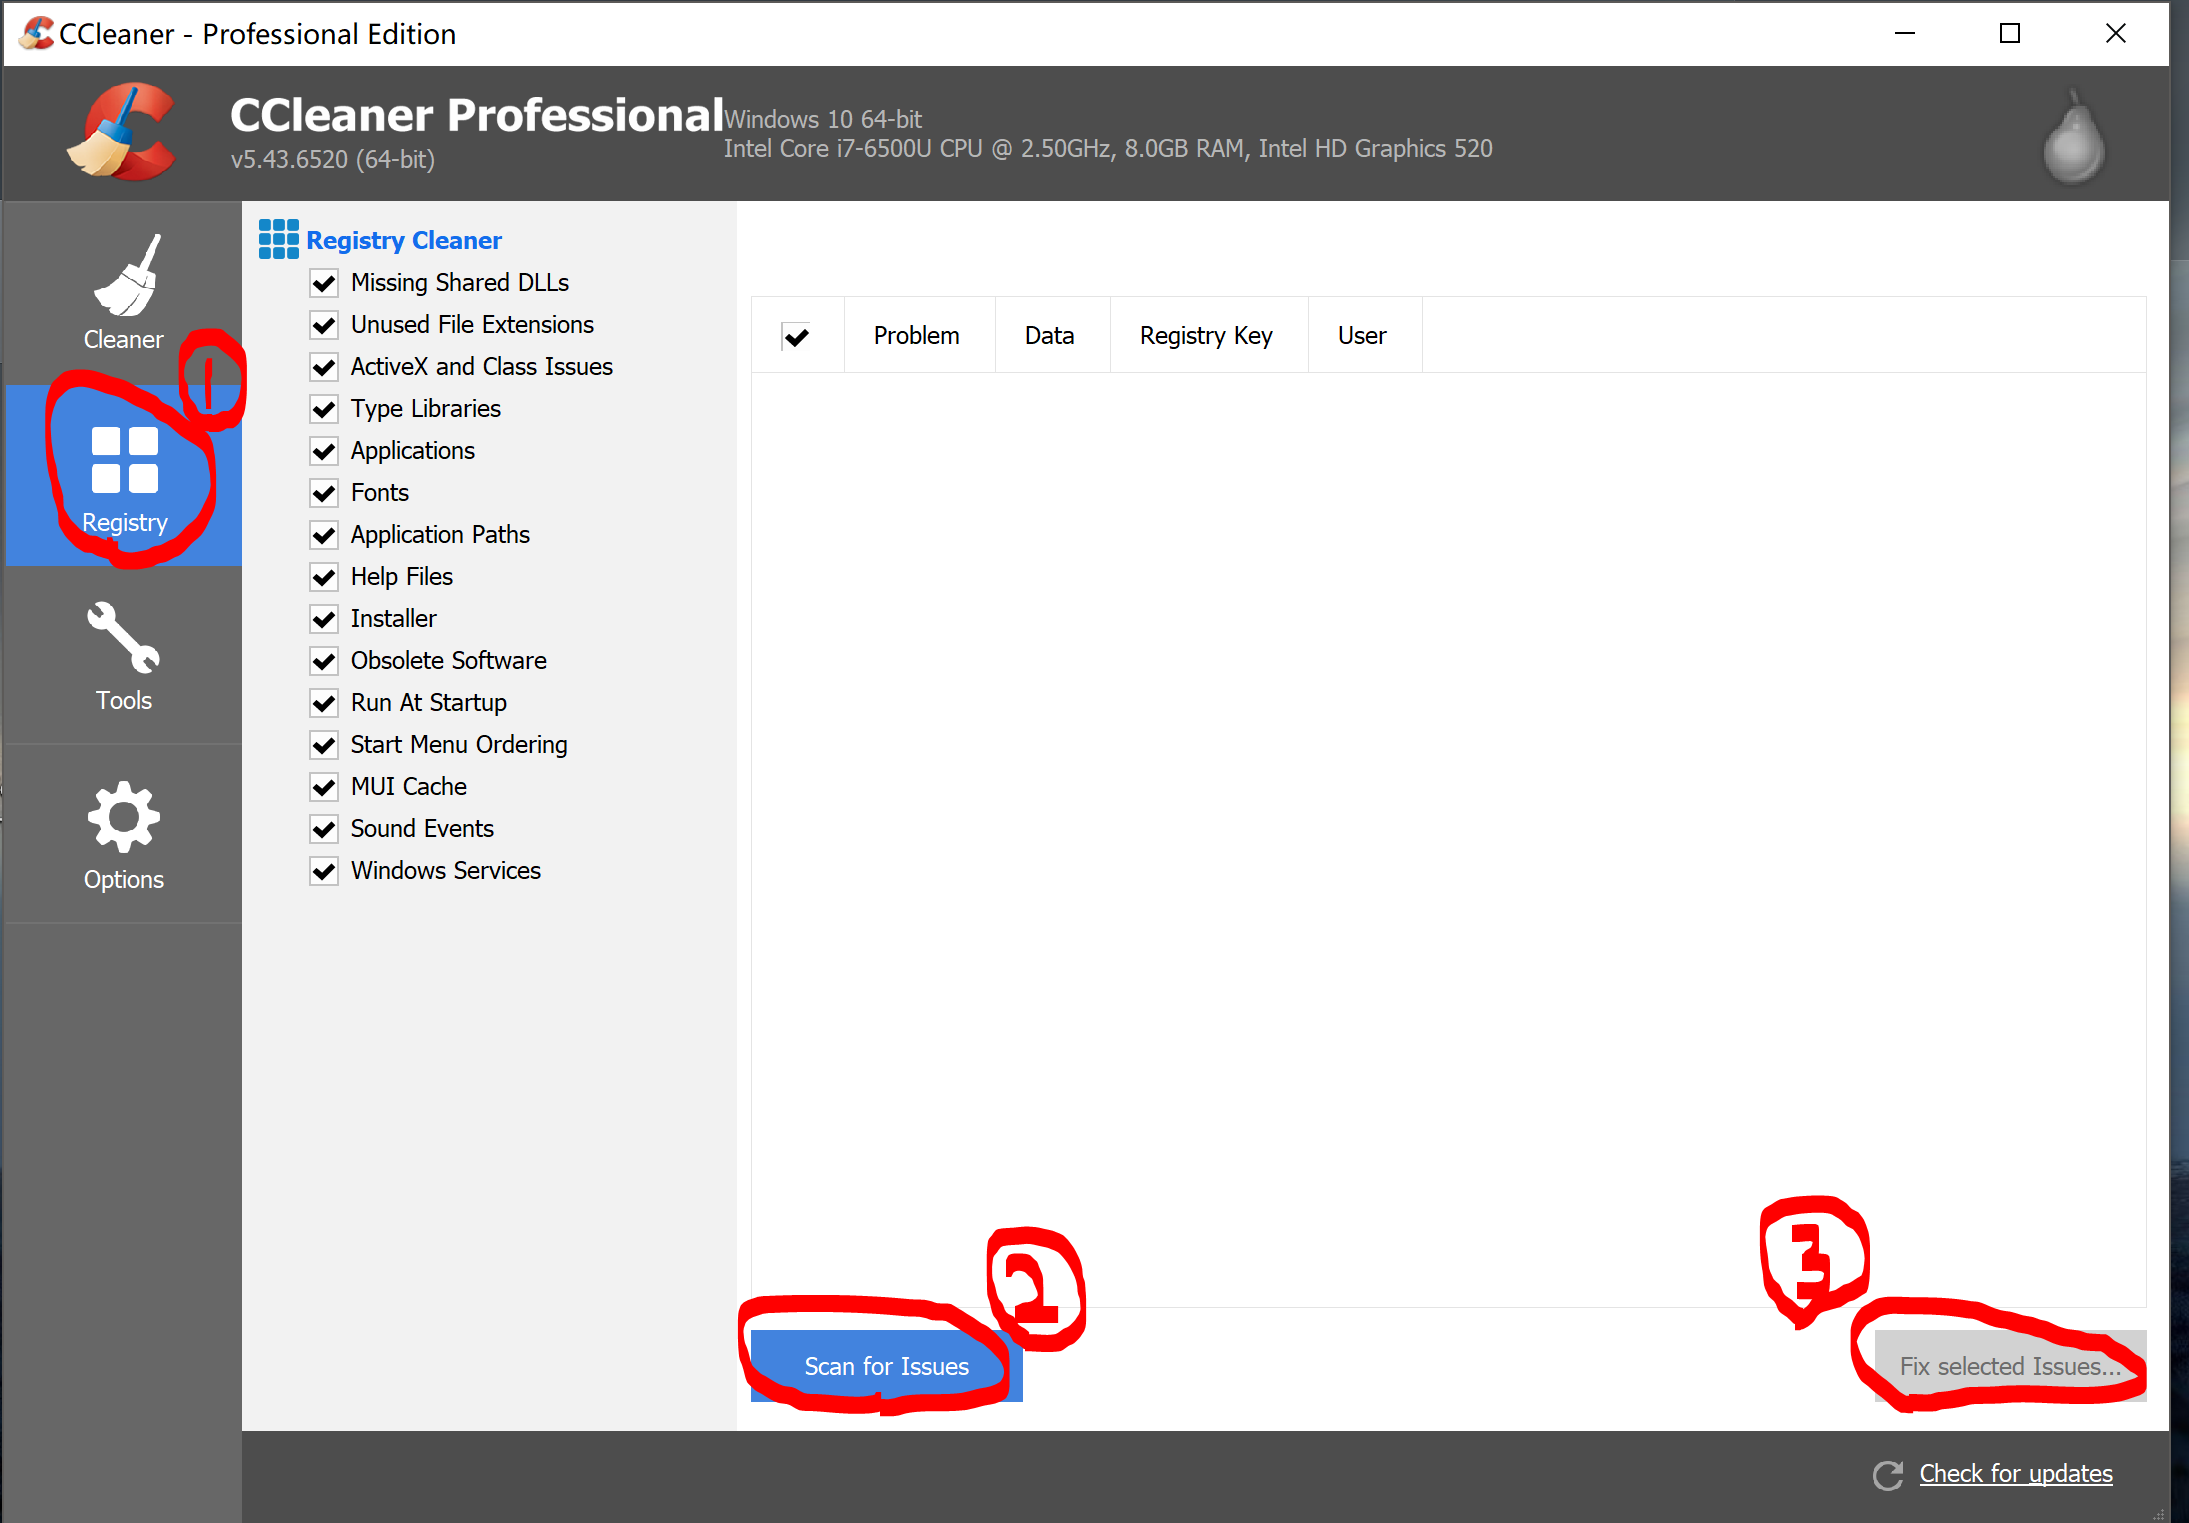Viewport: 2189px width, 1523px height.
Task: Click the Windows 10 64-bit text
Action: (x=822, y=119)
